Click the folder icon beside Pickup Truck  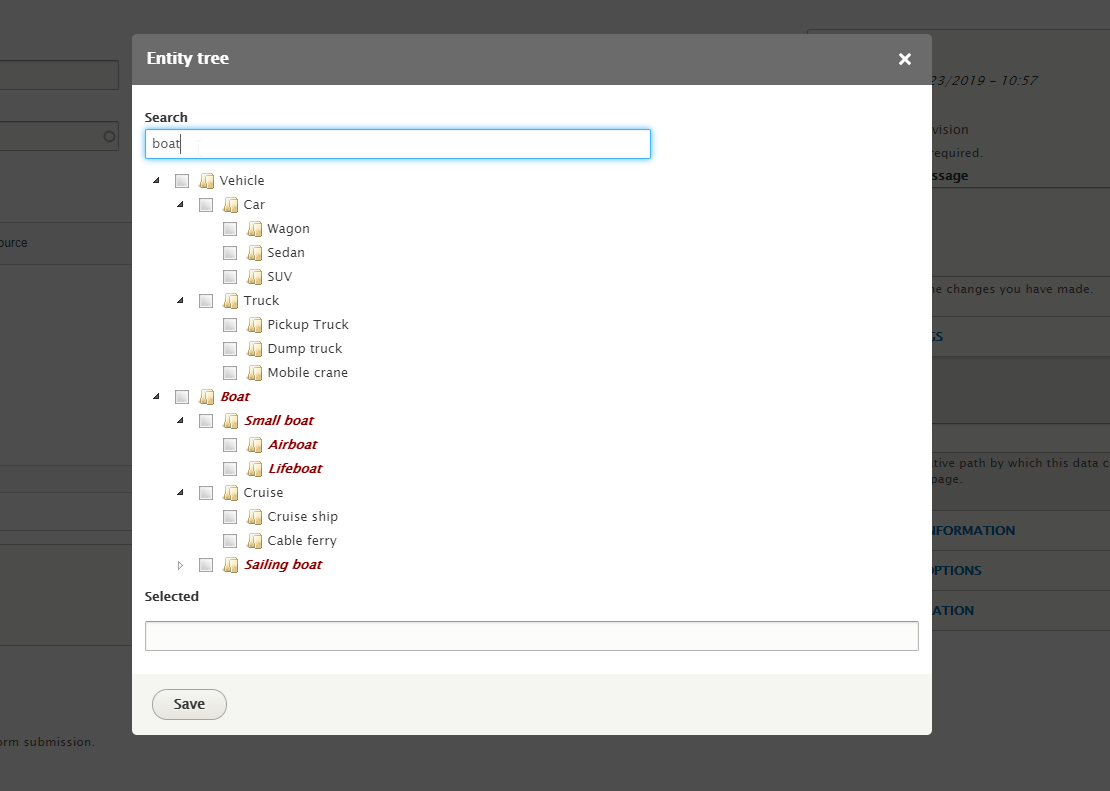click(x=255, y=325)
